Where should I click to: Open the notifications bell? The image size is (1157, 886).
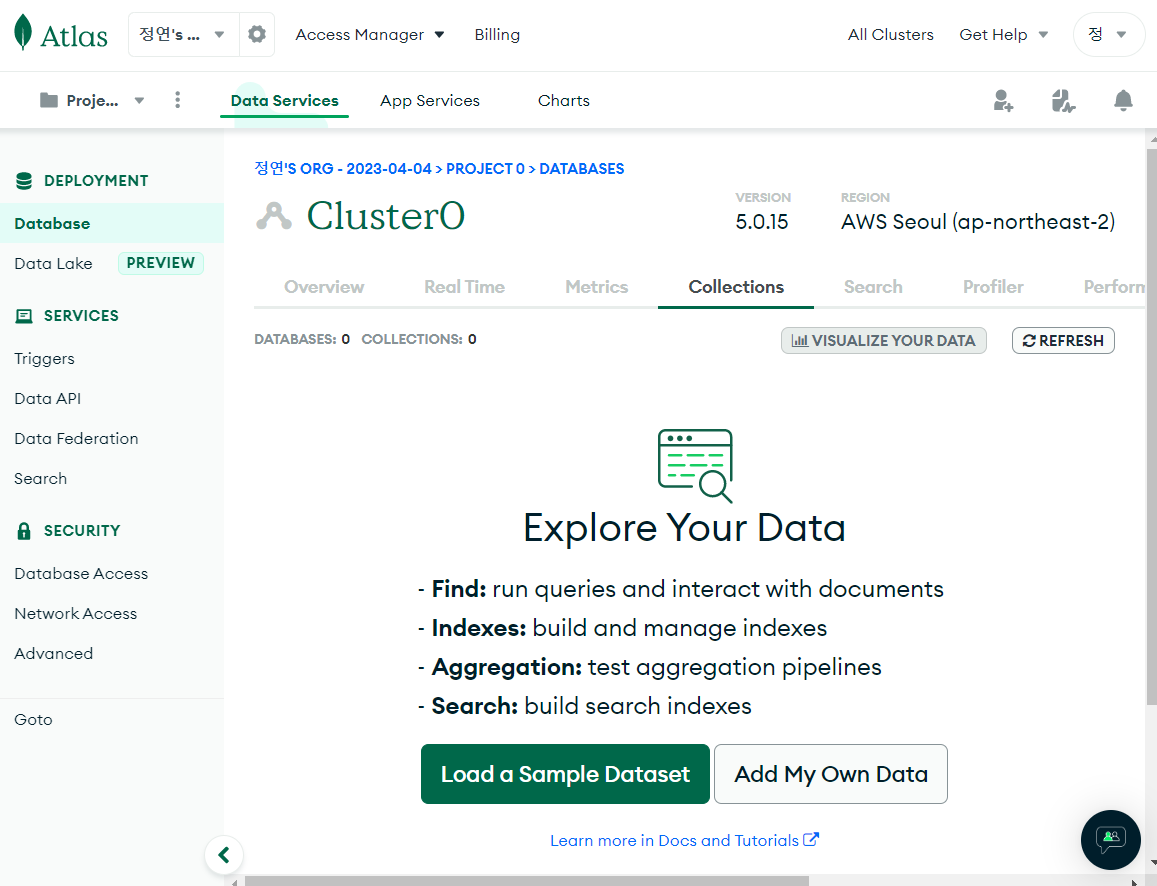[x=1122, y=100]
